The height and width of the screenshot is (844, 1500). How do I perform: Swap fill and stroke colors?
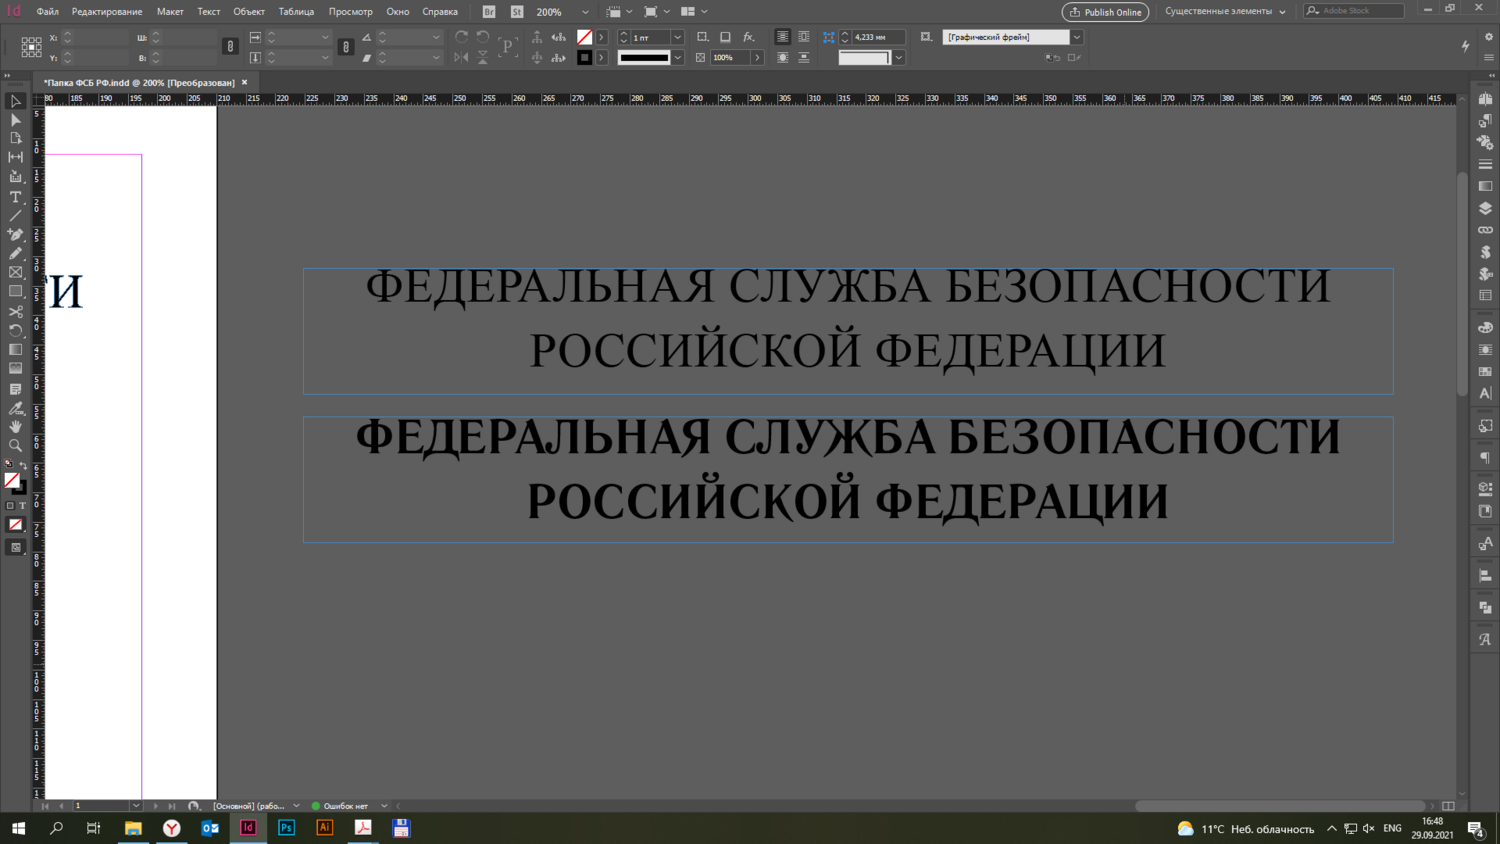(x=23, y=466)
